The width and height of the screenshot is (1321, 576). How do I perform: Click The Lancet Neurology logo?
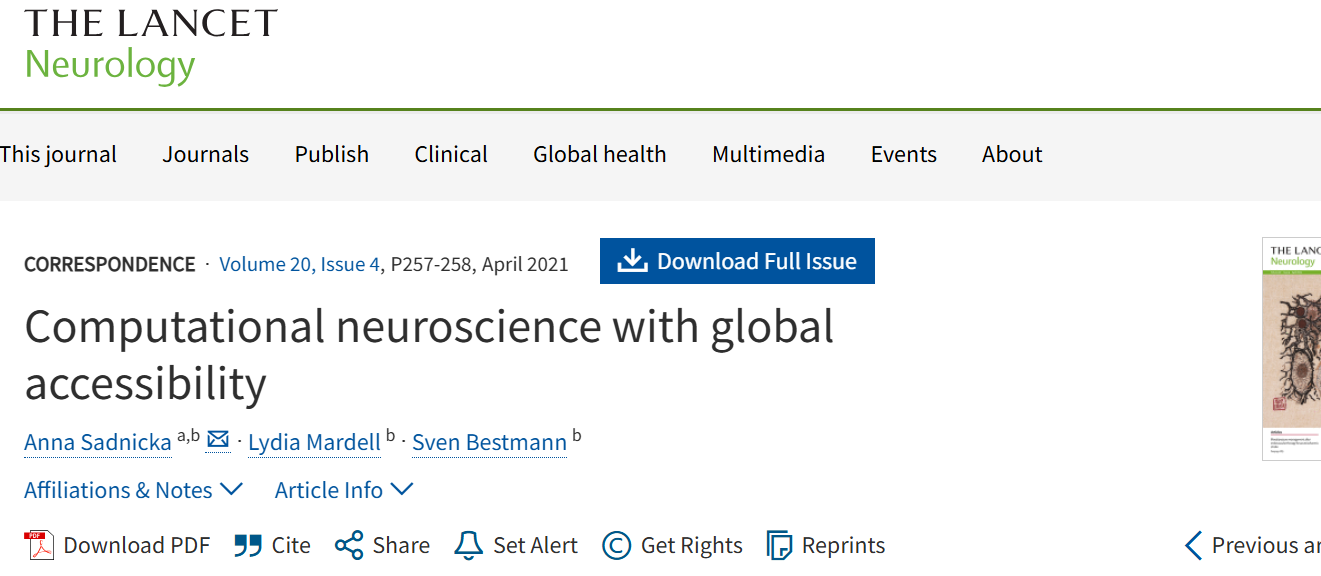point(150,45)
